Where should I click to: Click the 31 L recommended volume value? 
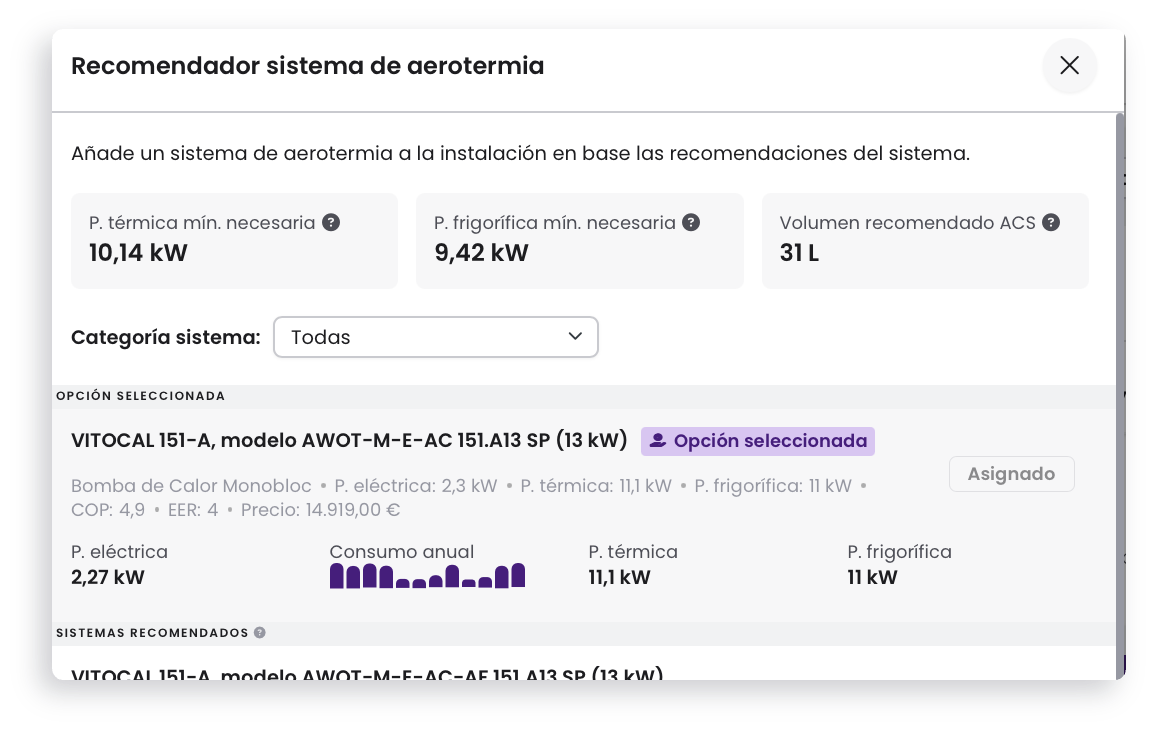coord(799,253)
